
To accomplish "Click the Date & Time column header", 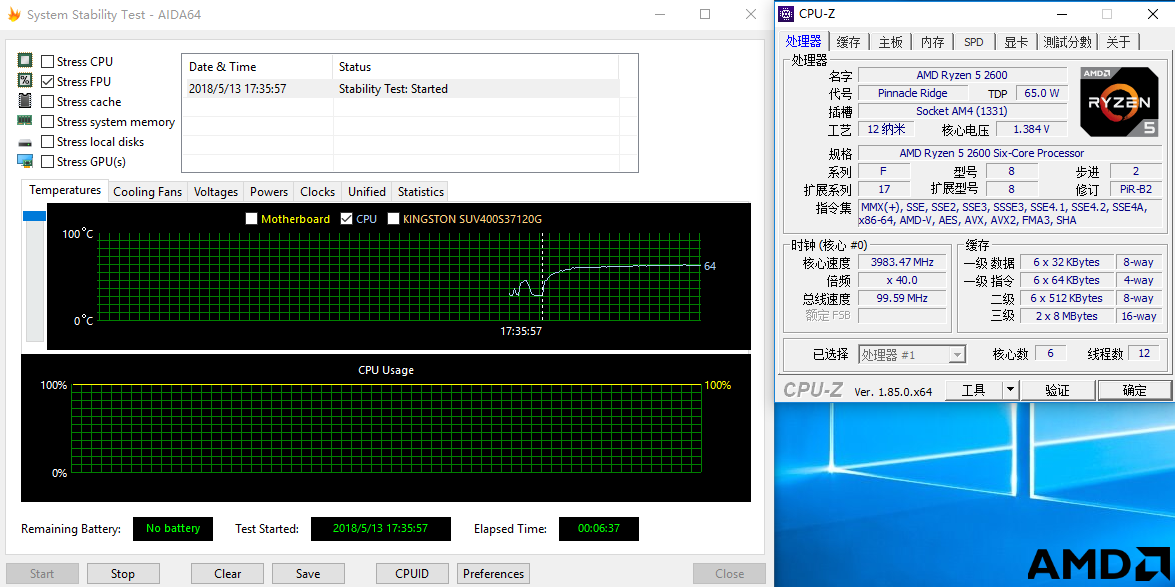I will [257, 67].
